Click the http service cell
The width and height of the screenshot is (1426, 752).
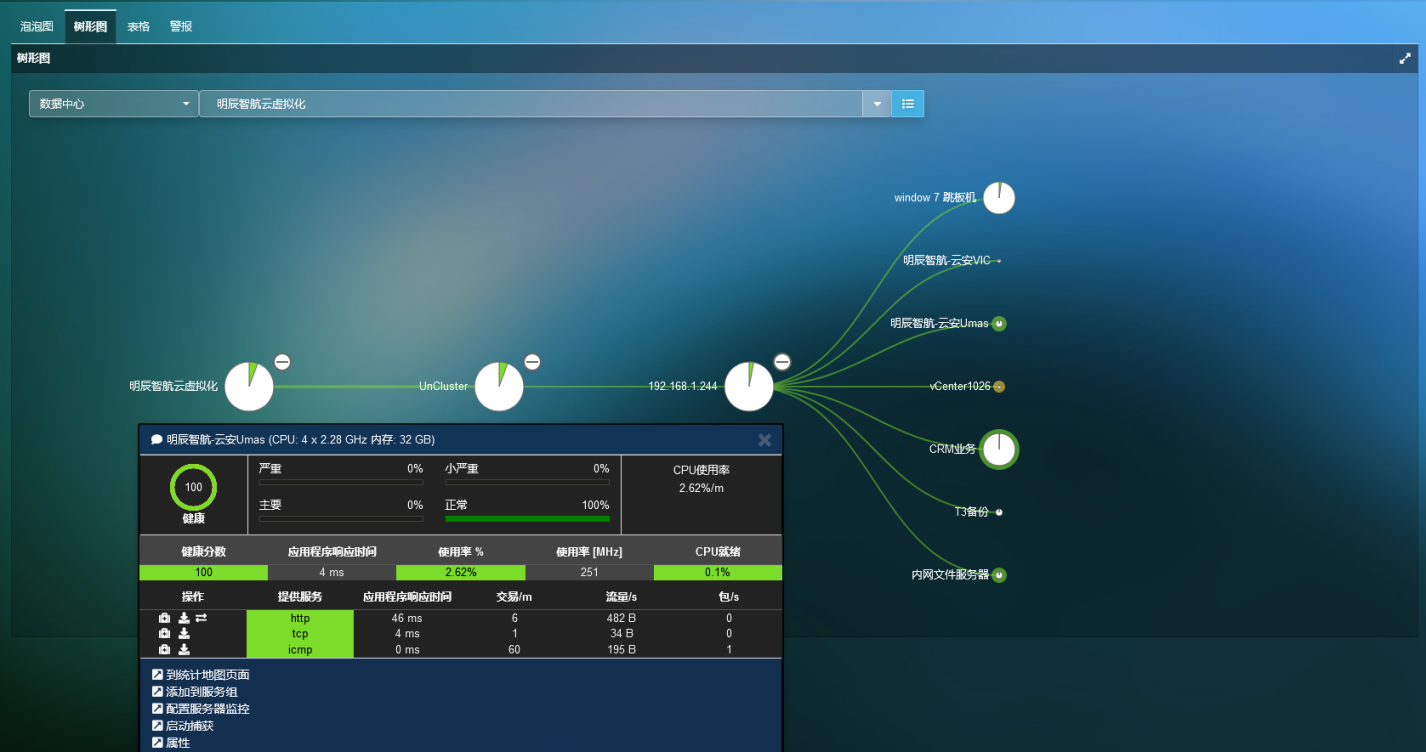point(300,618)
